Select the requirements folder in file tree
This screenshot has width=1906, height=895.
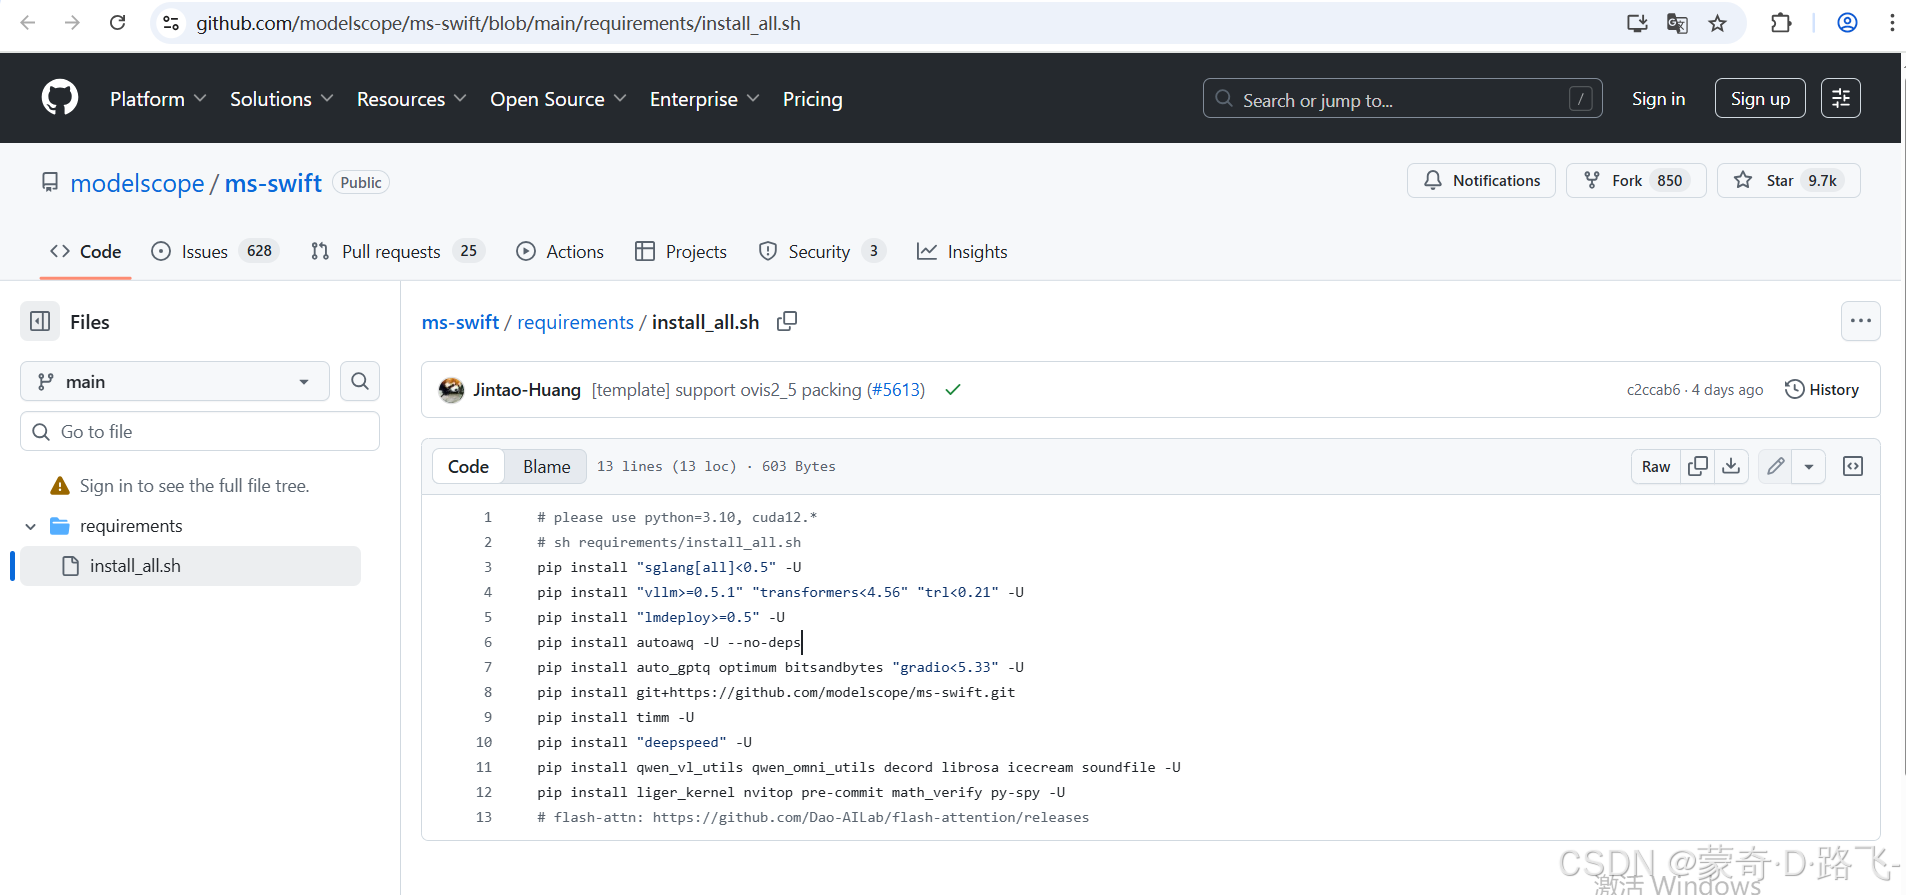(131, 526)
